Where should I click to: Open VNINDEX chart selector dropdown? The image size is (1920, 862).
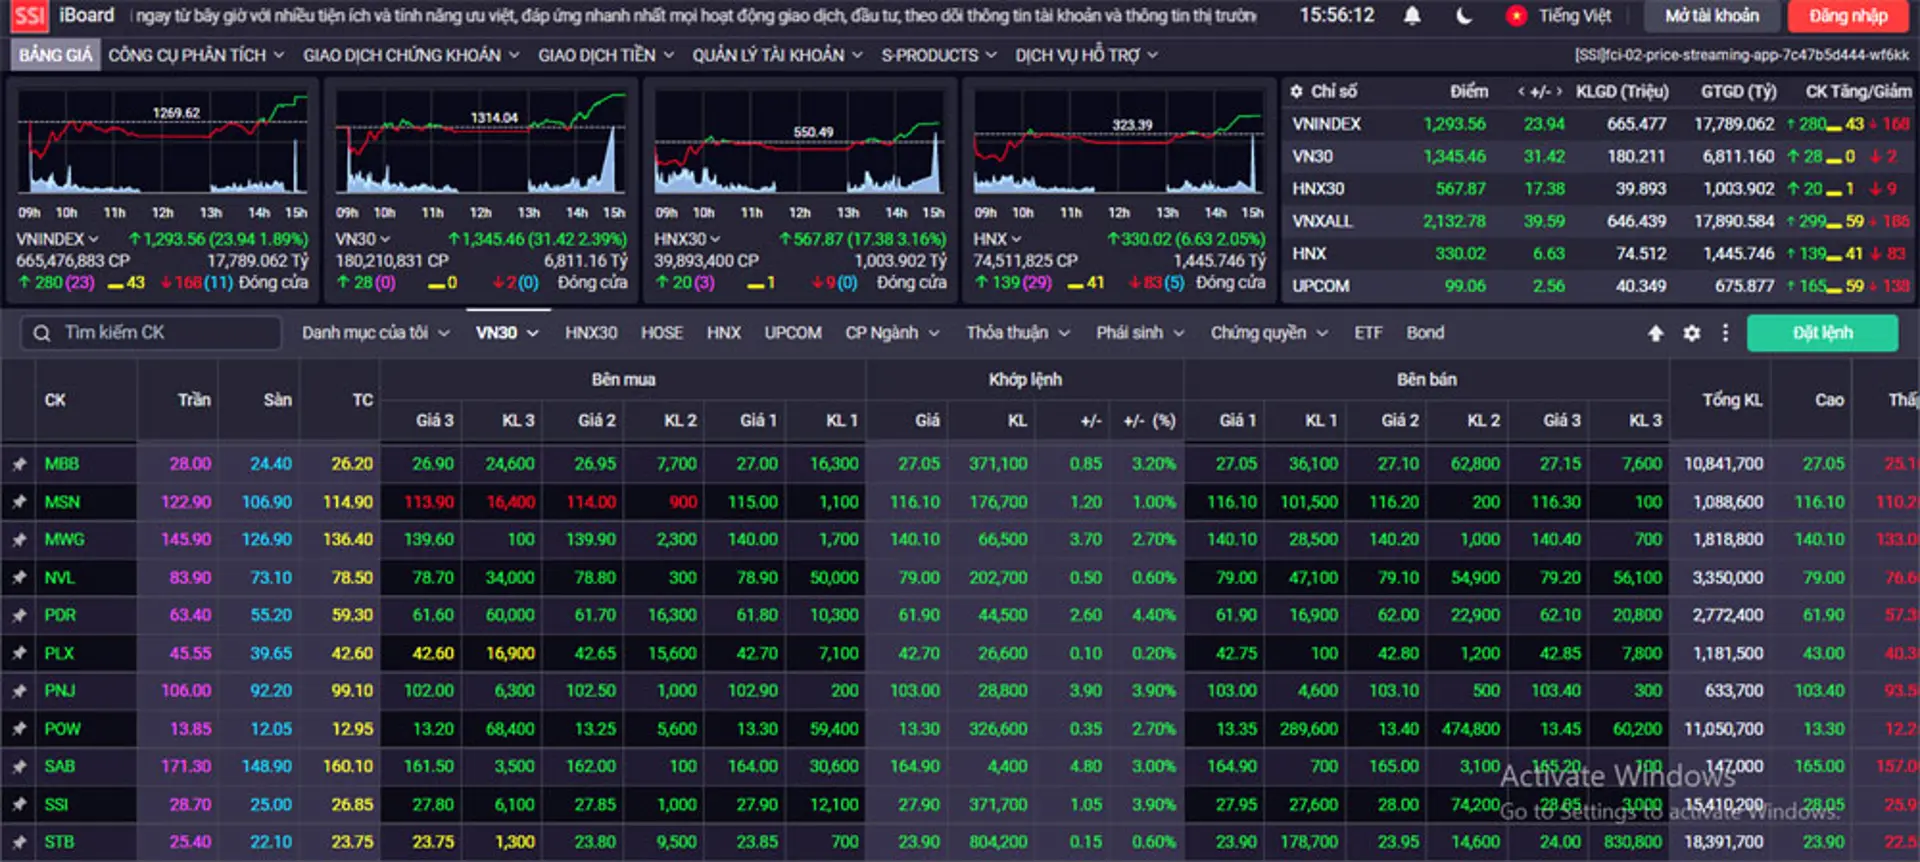click(57, 239)
